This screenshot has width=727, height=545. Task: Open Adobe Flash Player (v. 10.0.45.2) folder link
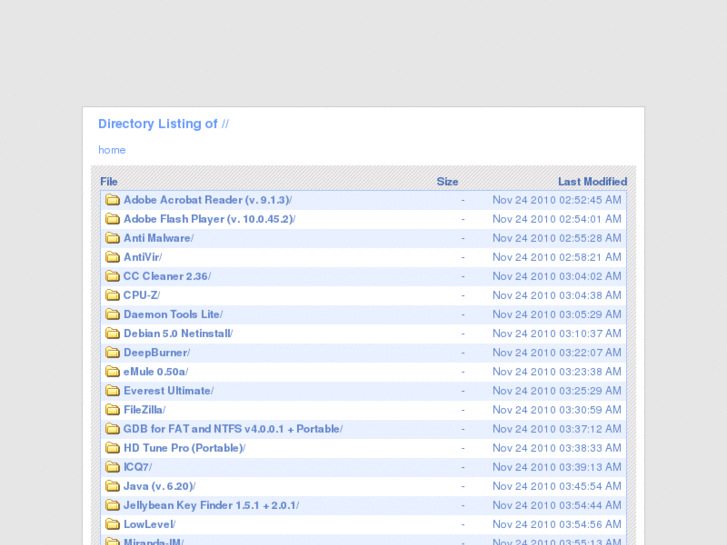210,219
